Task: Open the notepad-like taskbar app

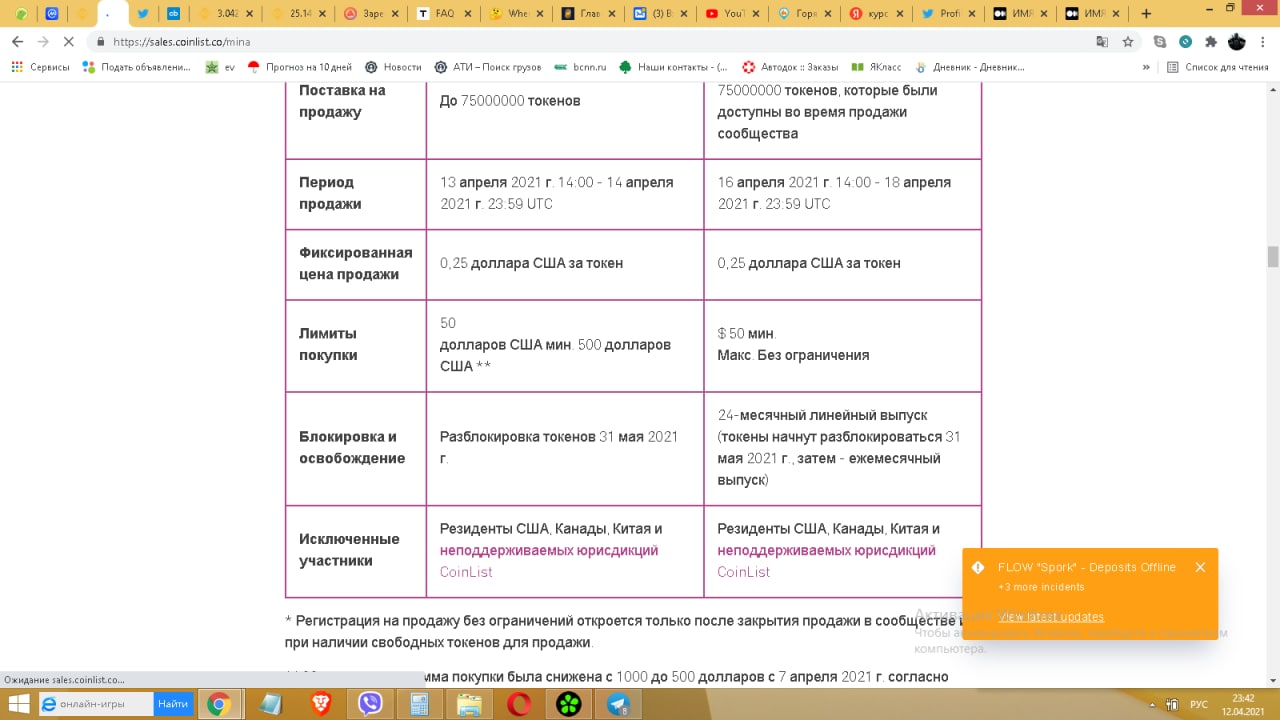Action: (x=270, y=704)
